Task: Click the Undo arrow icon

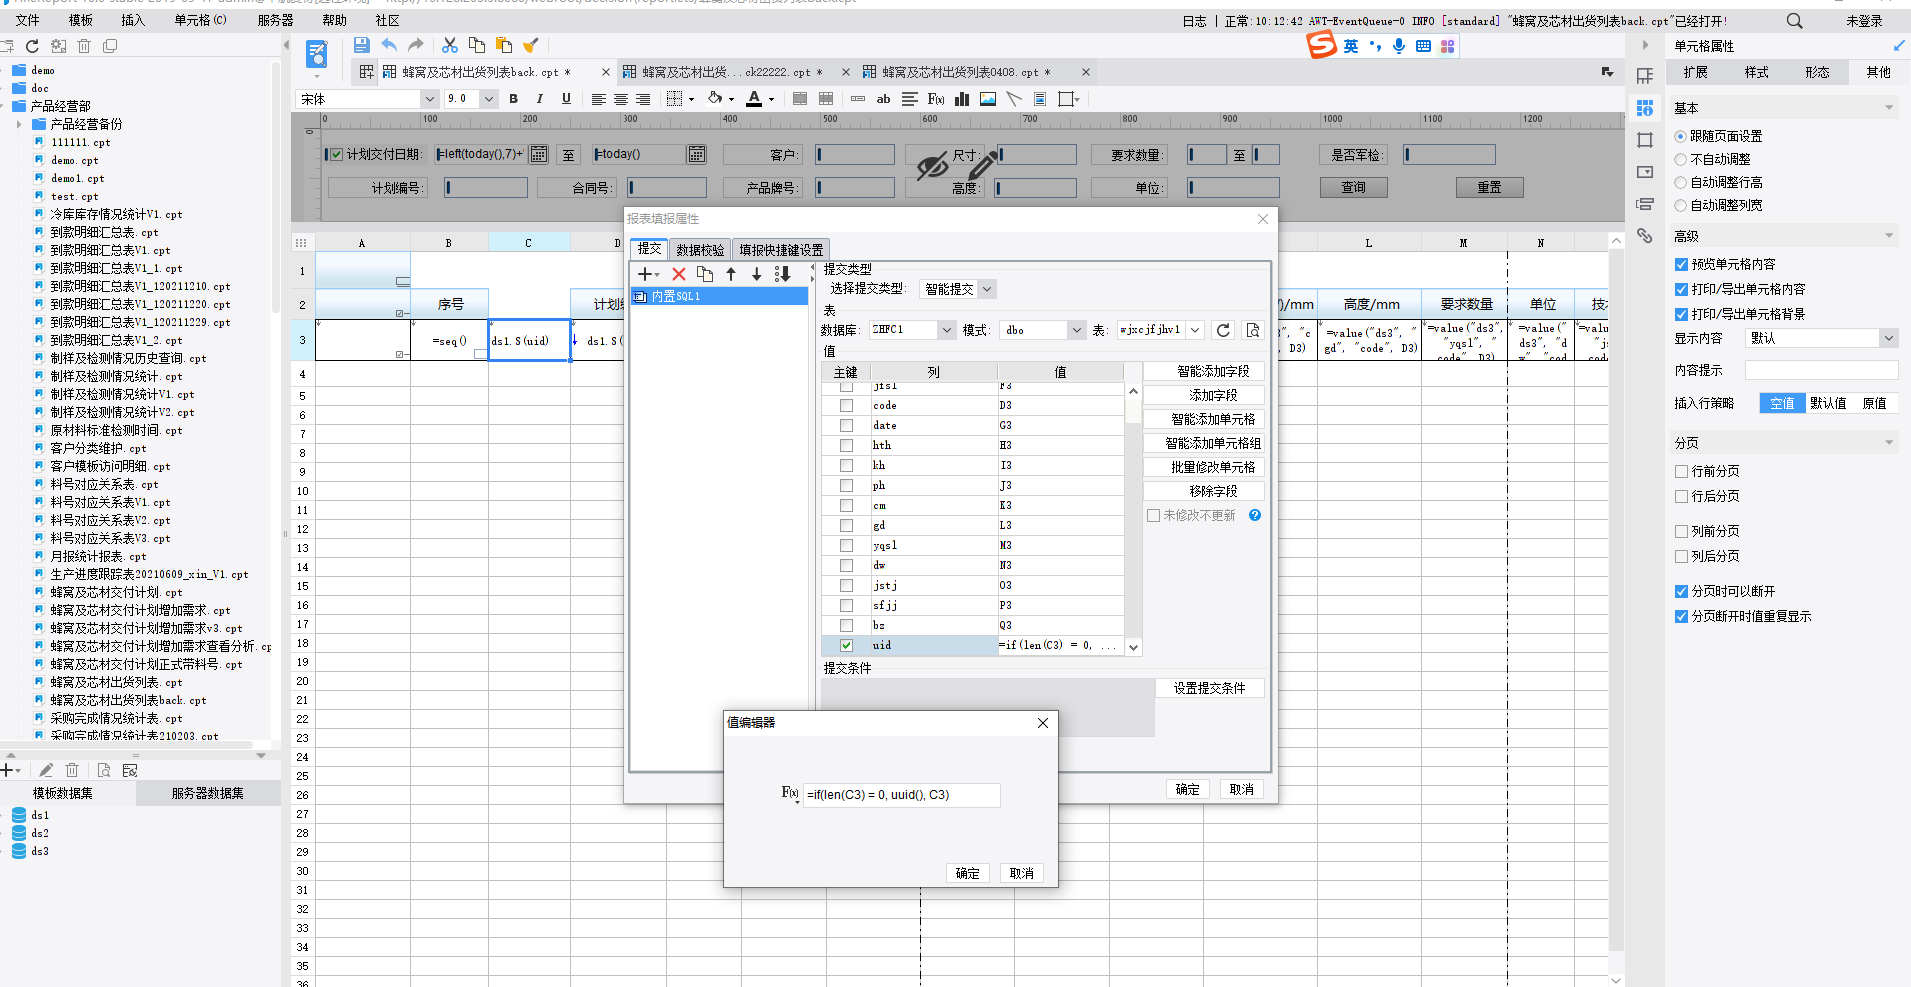Action: pos(389,45)
